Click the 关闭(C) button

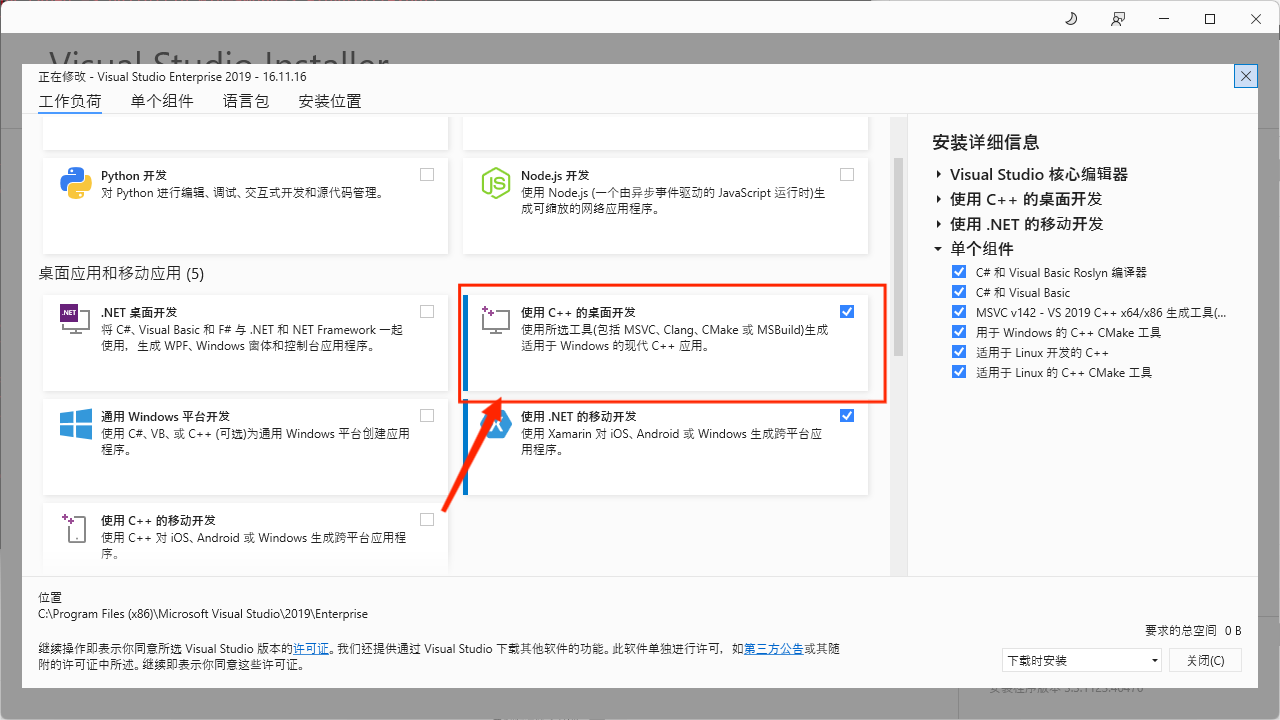(x=1205, y=660)
